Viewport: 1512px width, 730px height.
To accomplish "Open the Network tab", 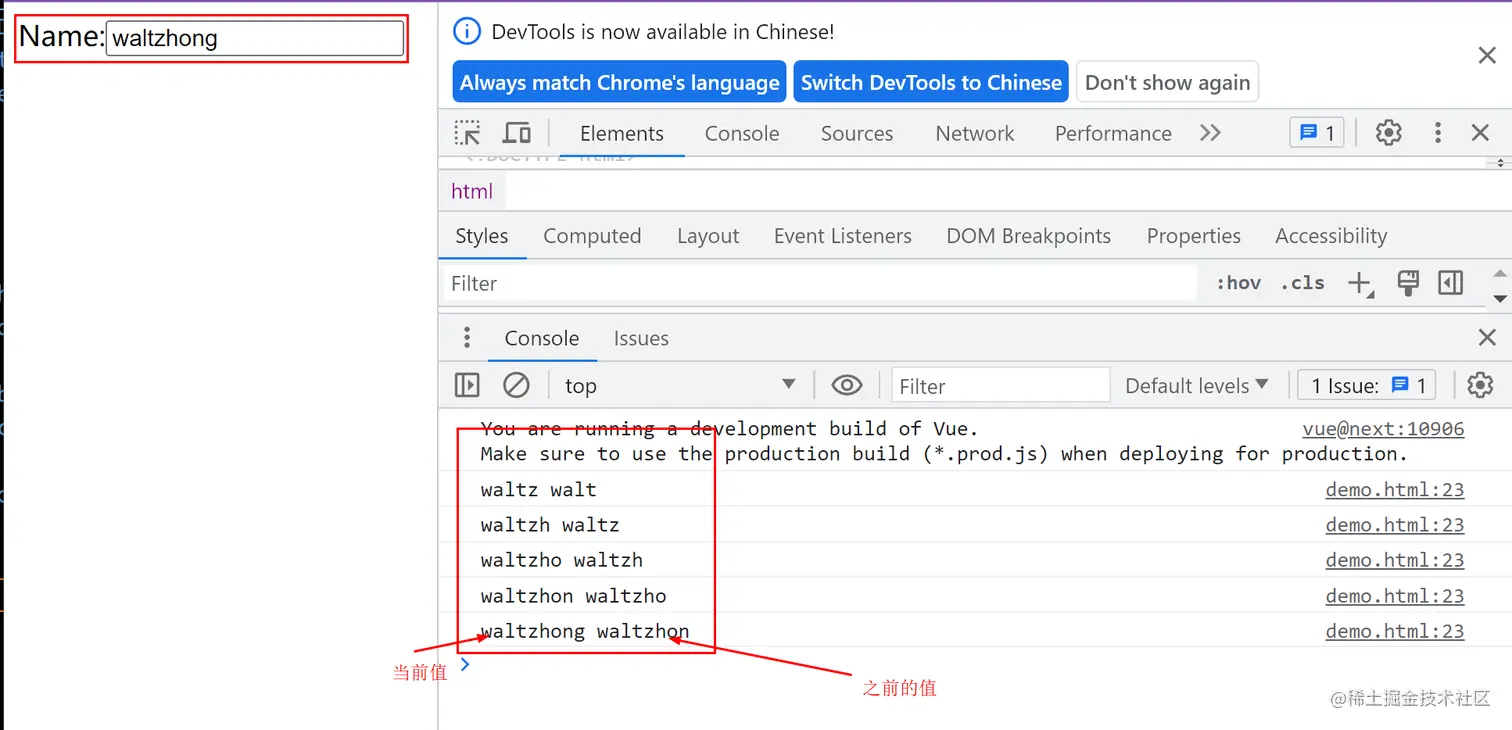I will pyautogui.click(x=975, y=134).
